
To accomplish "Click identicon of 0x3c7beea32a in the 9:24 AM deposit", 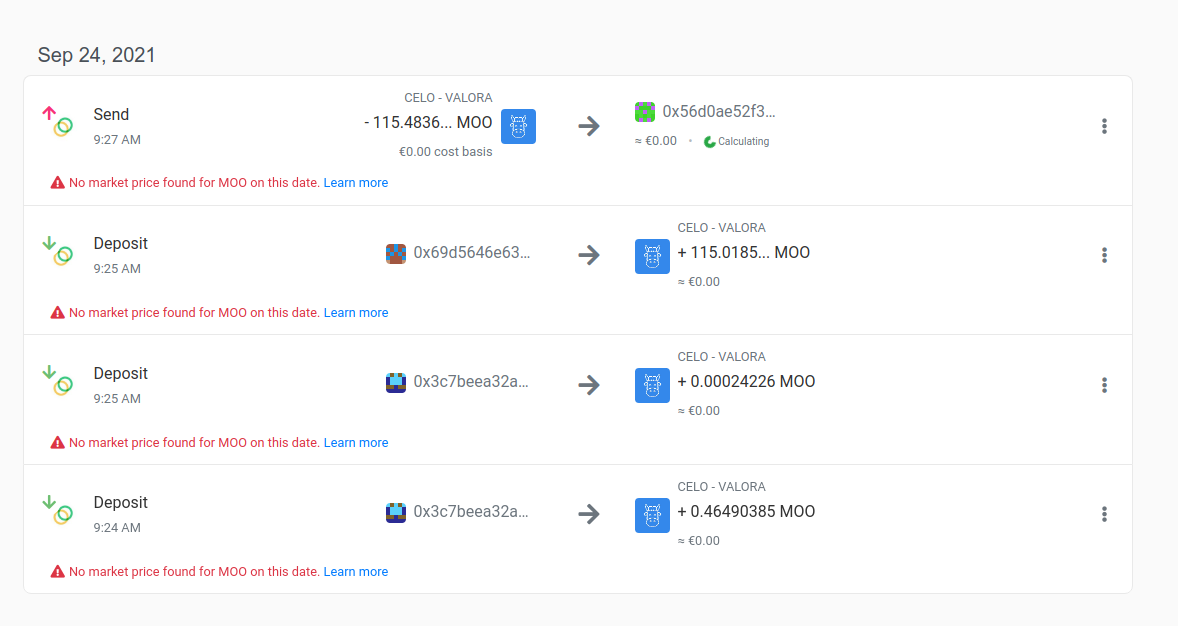I will [396, 513].
